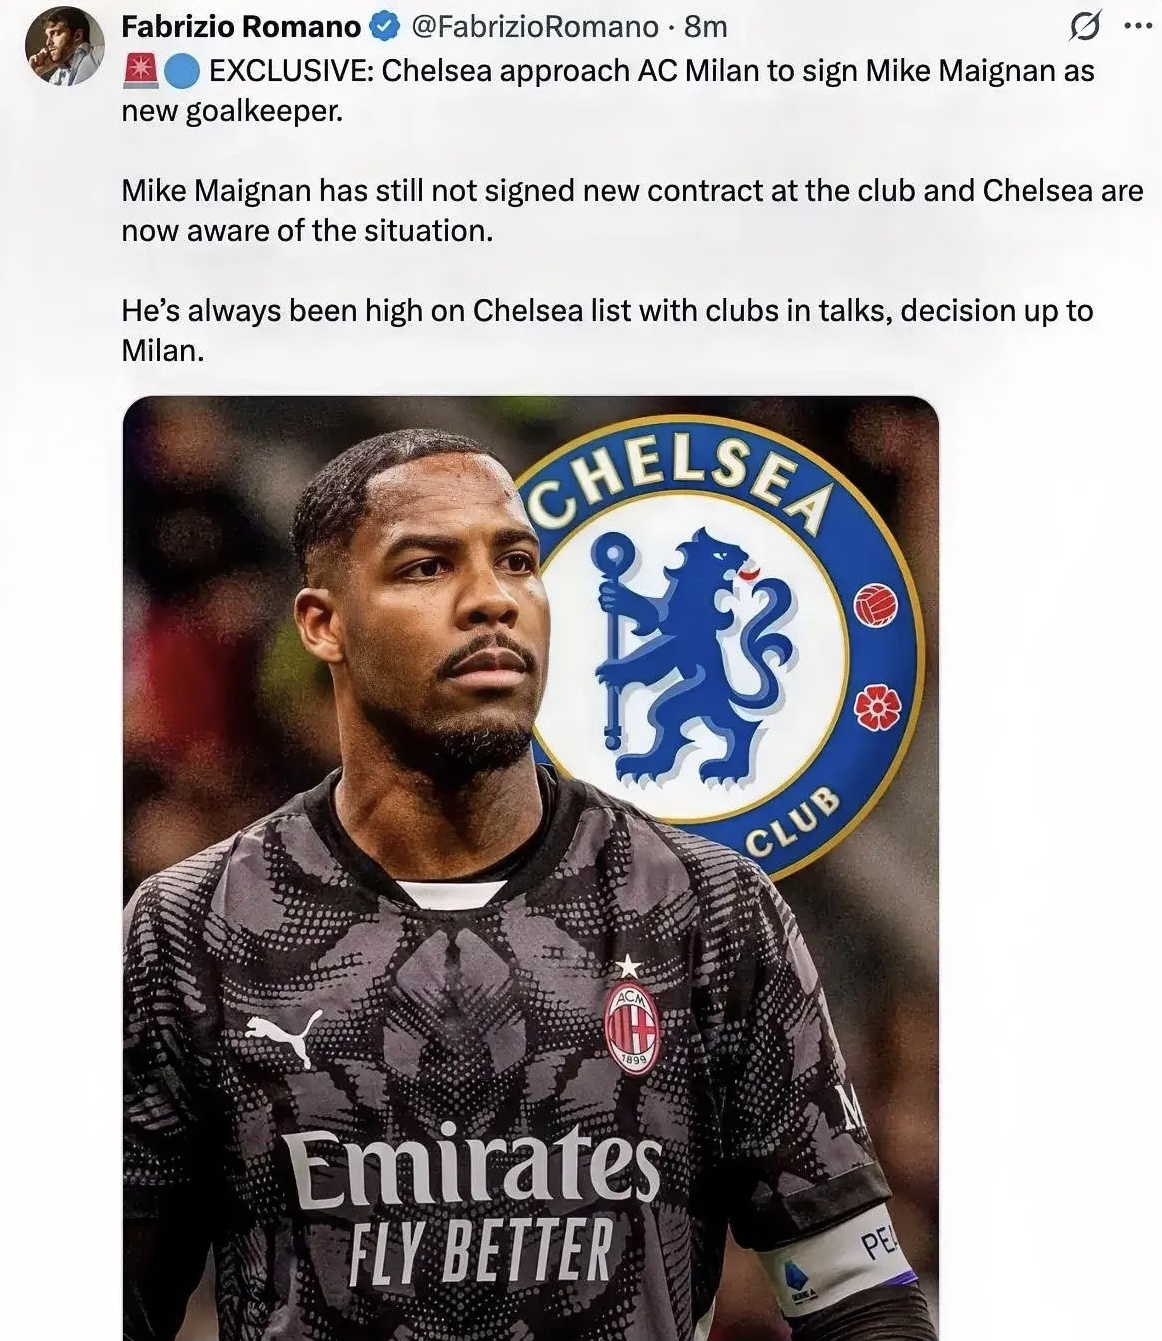
Task: Open the Grok explain-post icon
Action: click(1085, 27)
